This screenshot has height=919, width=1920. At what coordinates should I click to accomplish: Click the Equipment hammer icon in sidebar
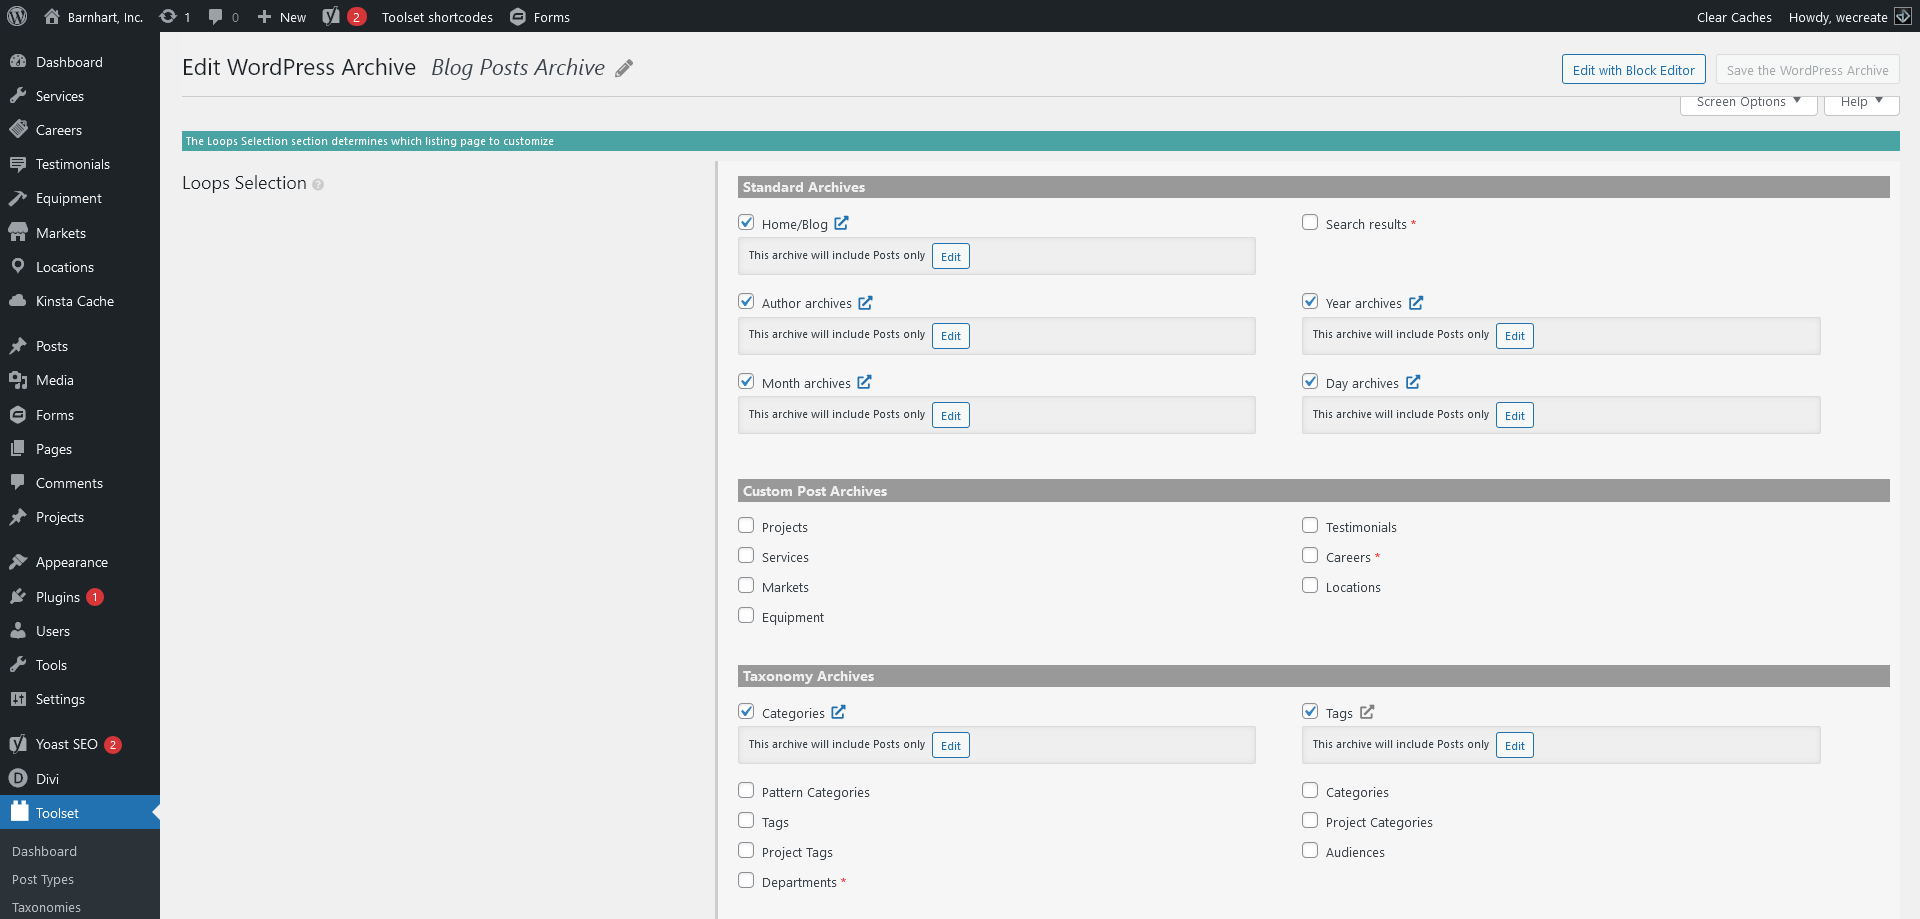[x=18, y=198]
